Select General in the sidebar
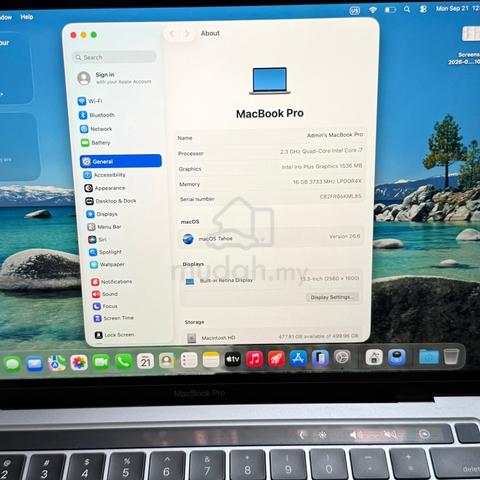The image size is (480, 480). click(121, 161)
